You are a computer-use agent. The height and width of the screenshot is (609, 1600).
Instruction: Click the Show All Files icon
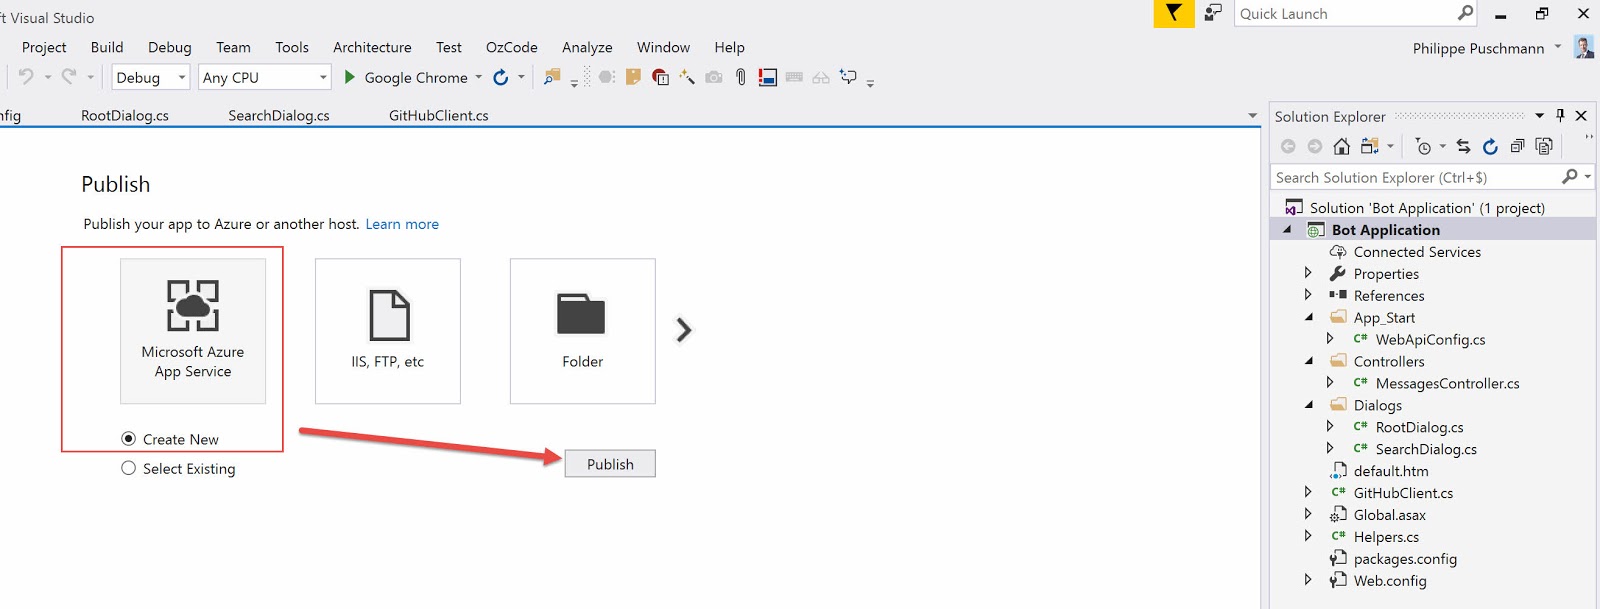coord(1544,147)
